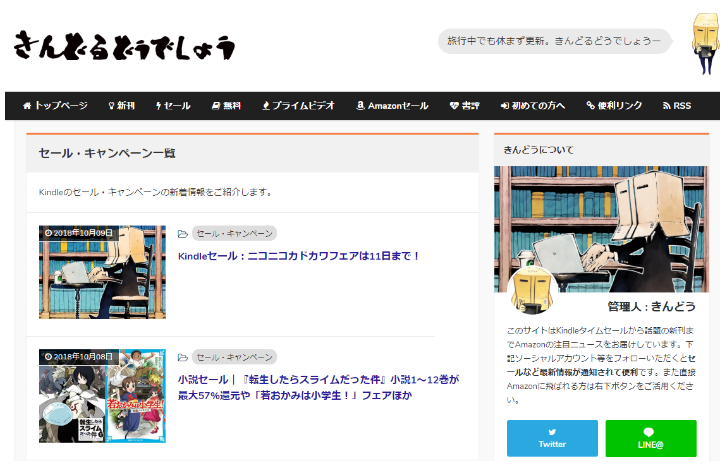Open the October 8 manga cover thumbnail
Image resolution: width=728 pixels, height=464 pixels.
[x=102, y=395]
